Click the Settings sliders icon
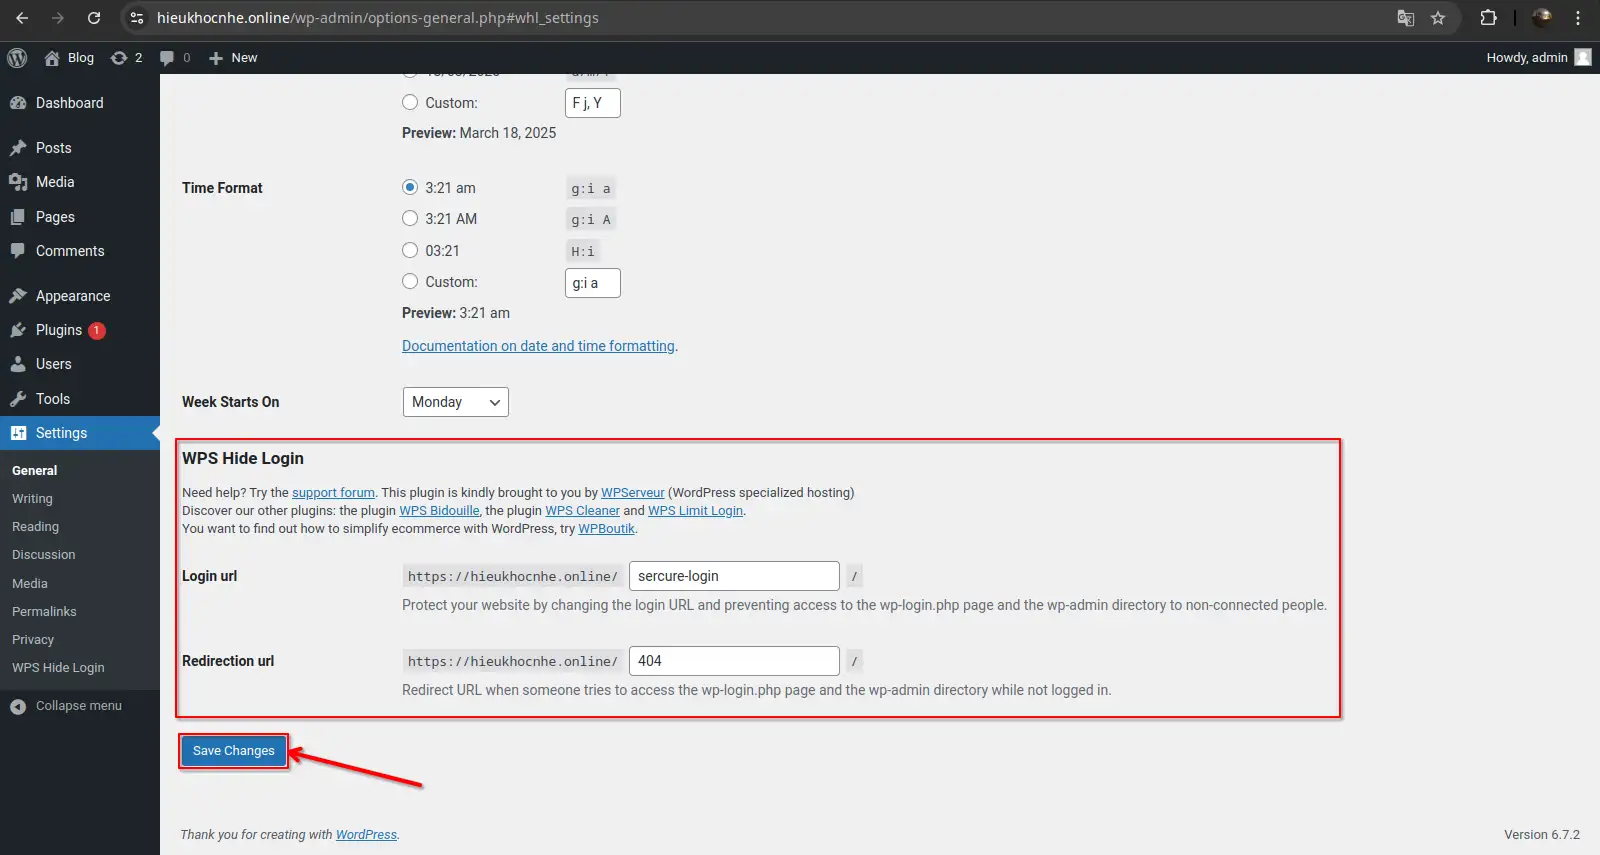 (x=18, y=433)
